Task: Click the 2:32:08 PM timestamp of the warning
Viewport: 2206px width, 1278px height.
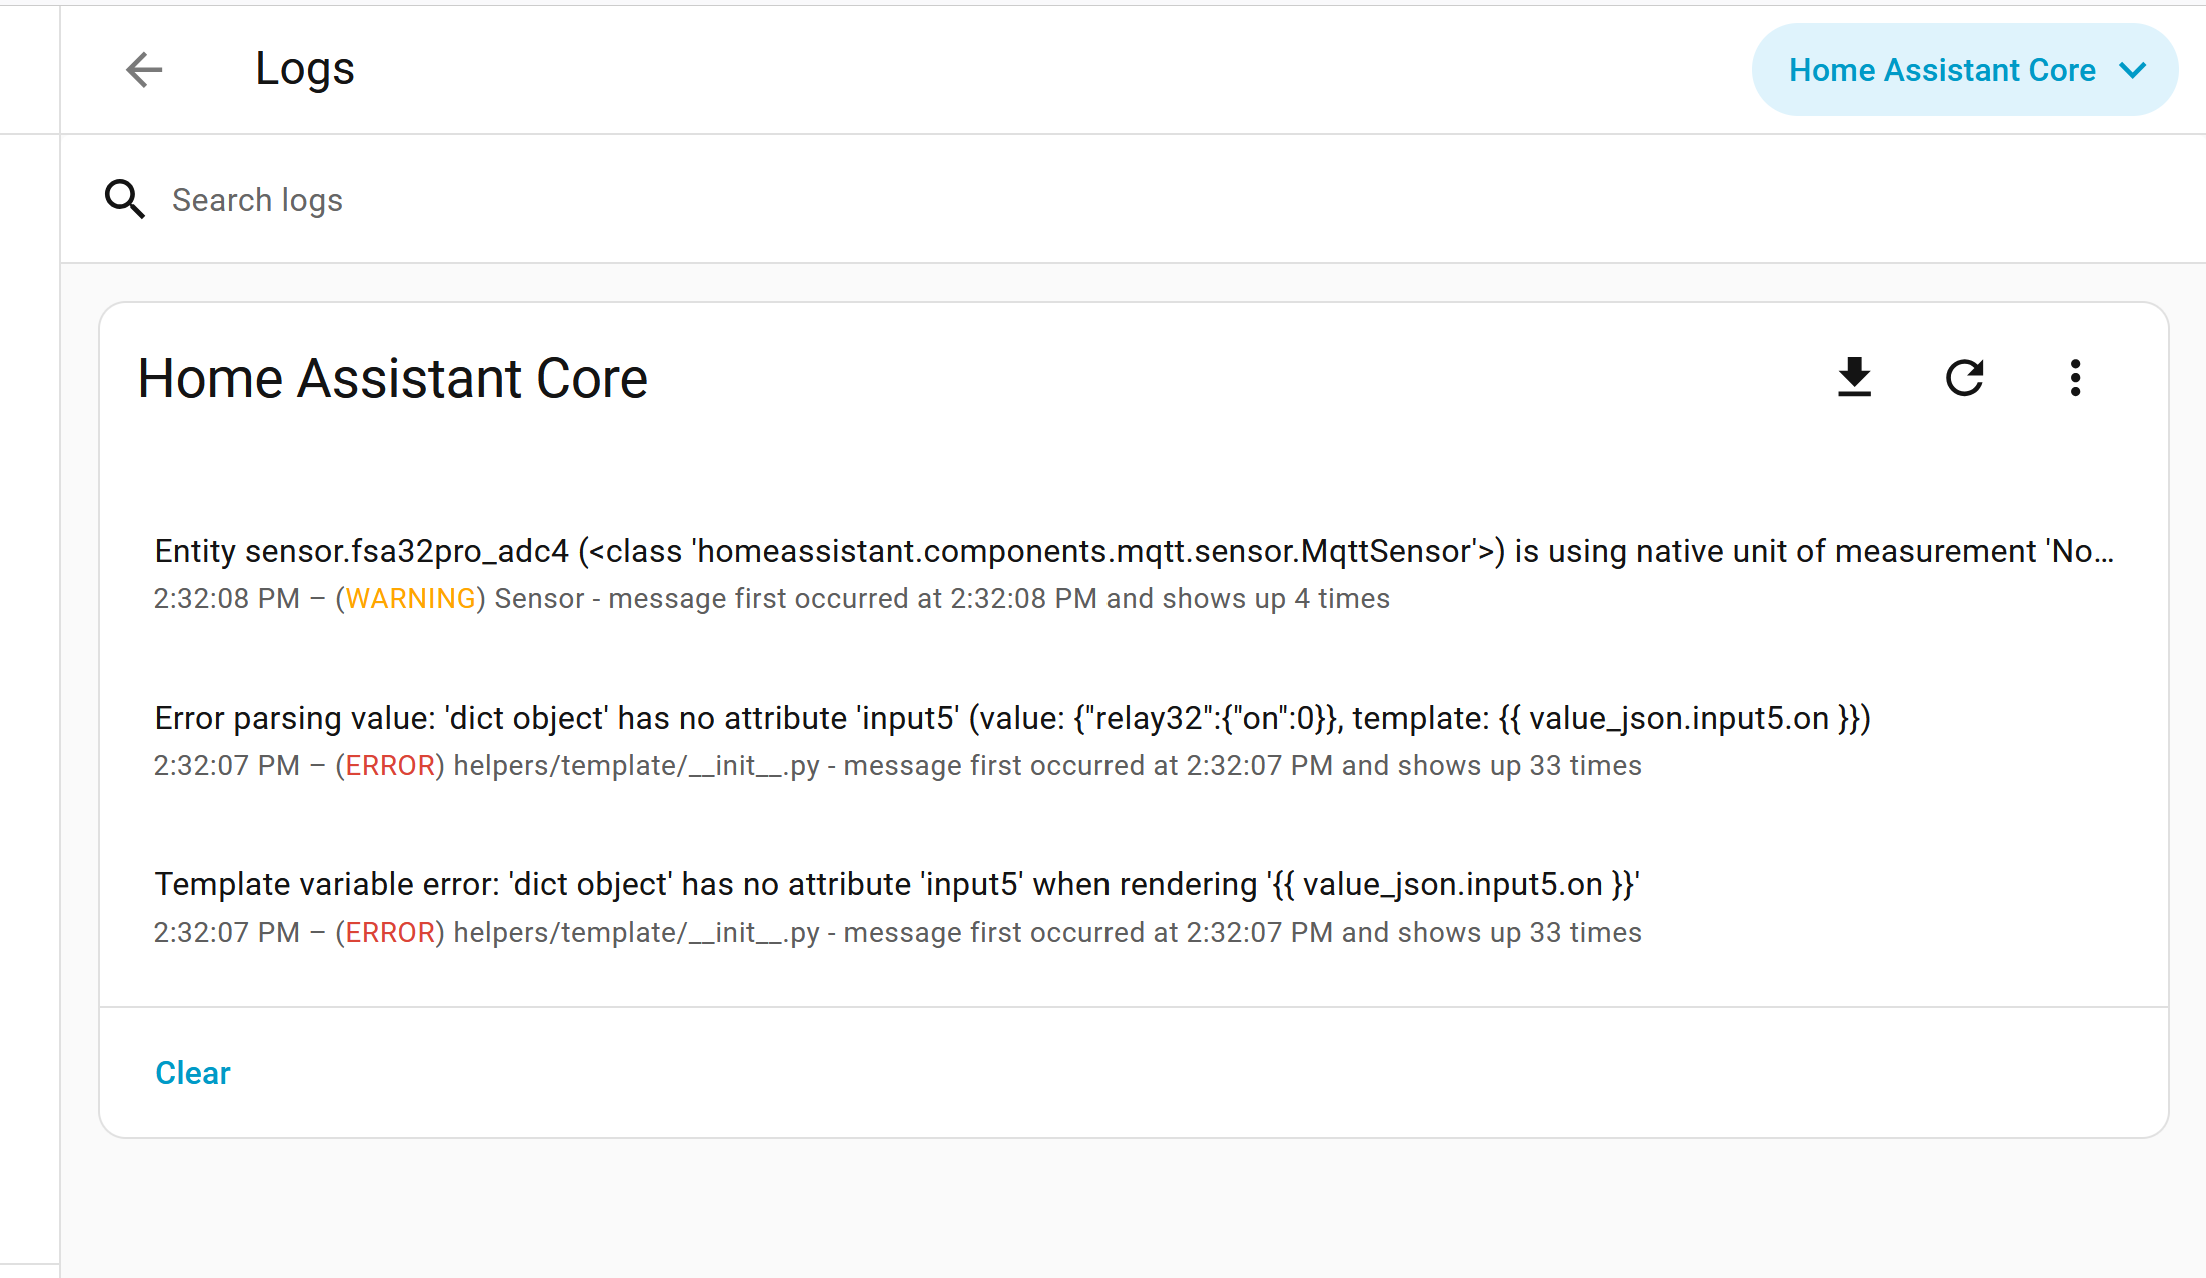Action: (226, 599)
